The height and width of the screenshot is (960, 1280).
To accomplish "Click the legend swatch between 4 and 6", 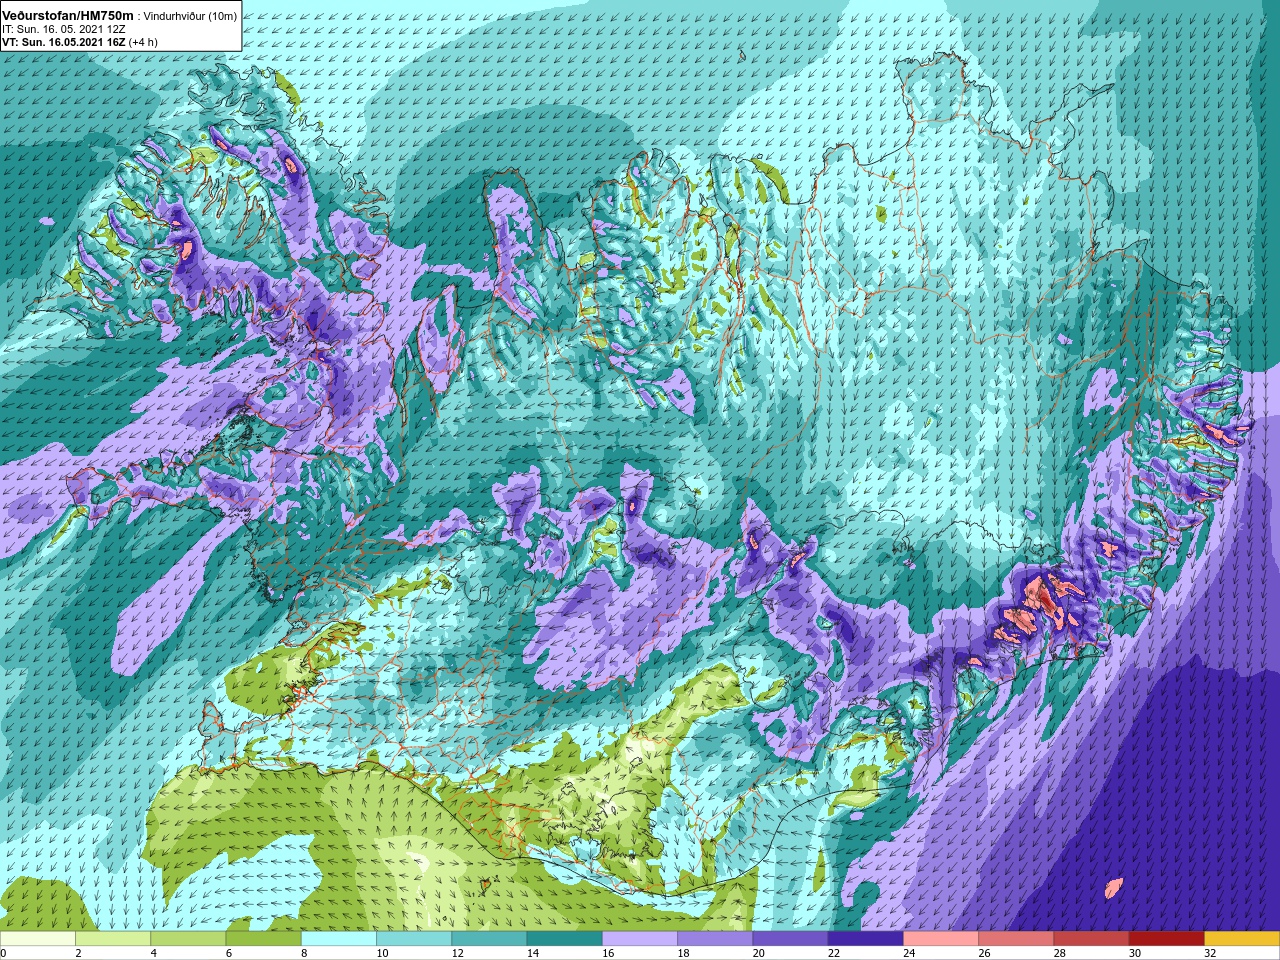I will [x=188, y=939].
